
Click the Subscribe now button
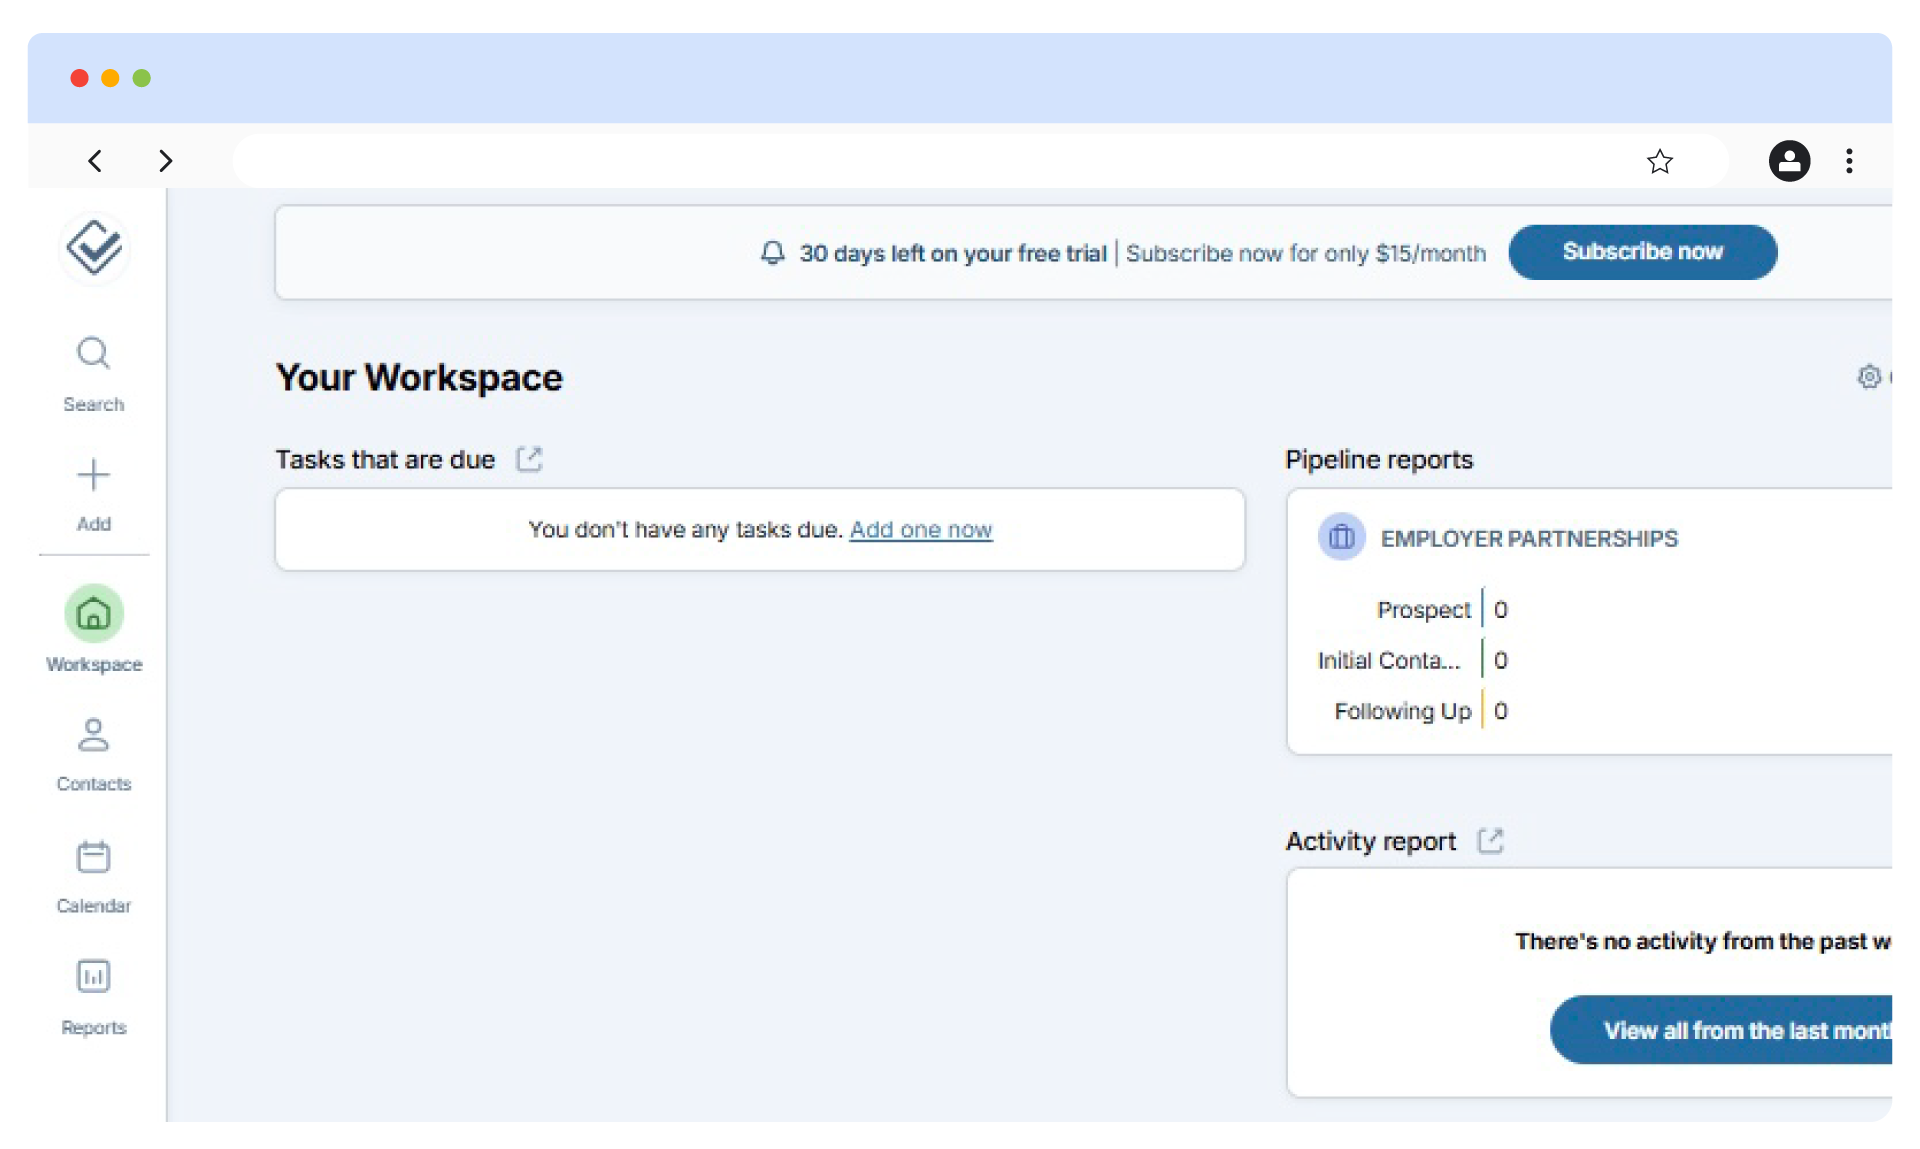tap(1642, 252)
